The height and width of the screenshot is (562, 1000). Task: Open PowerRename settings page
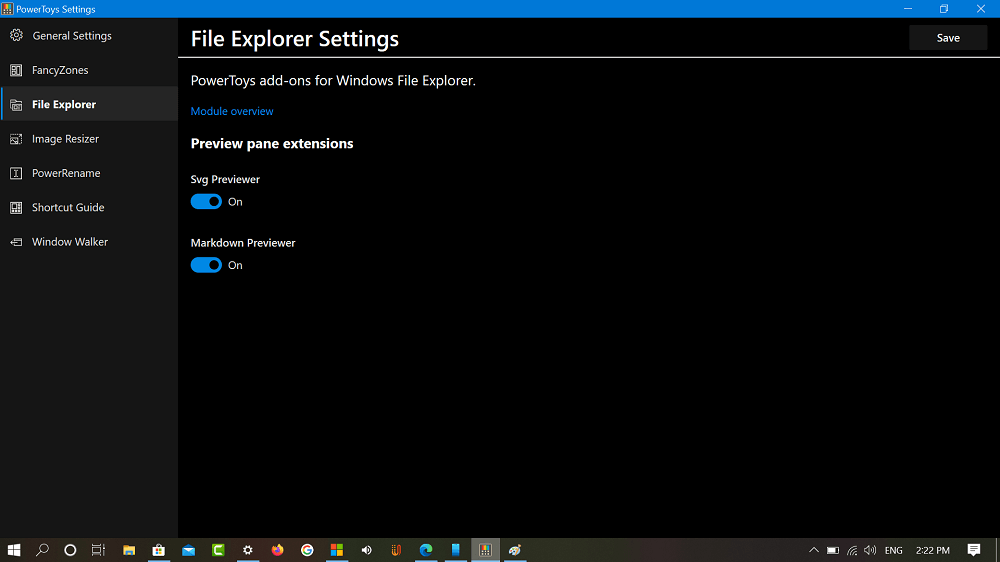click(x=89, y=174)
